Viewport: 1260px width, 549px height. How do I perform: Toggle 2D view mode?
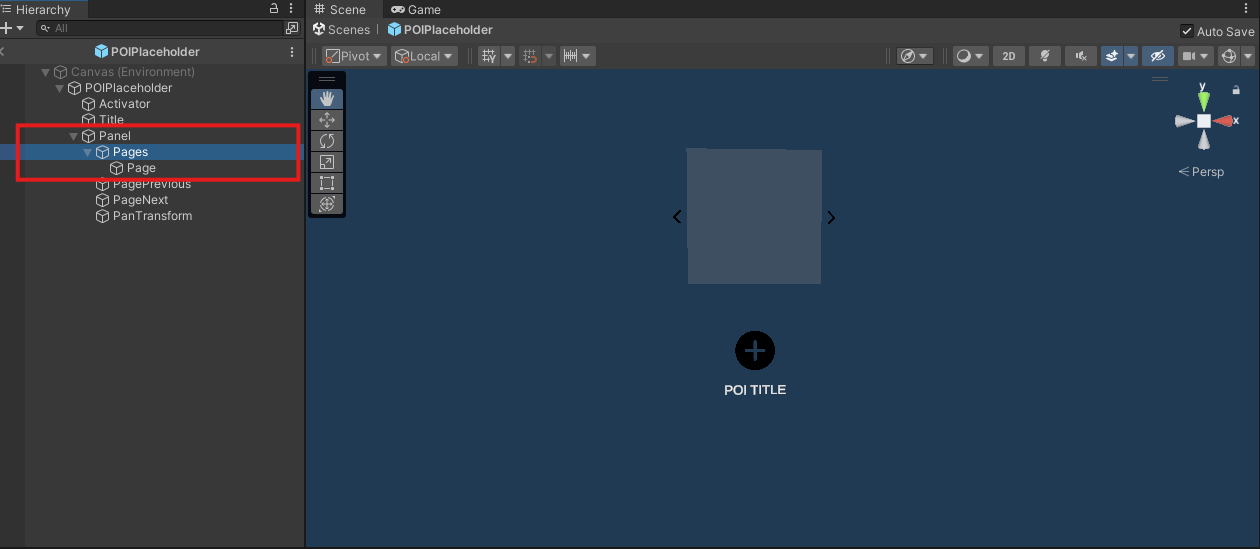1009,56
